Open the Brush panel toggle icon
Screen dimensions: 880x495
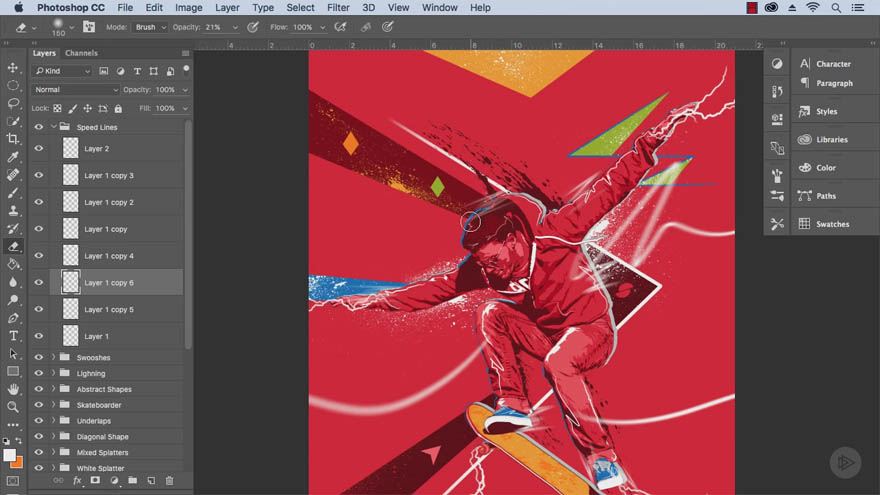click(89, 27)
